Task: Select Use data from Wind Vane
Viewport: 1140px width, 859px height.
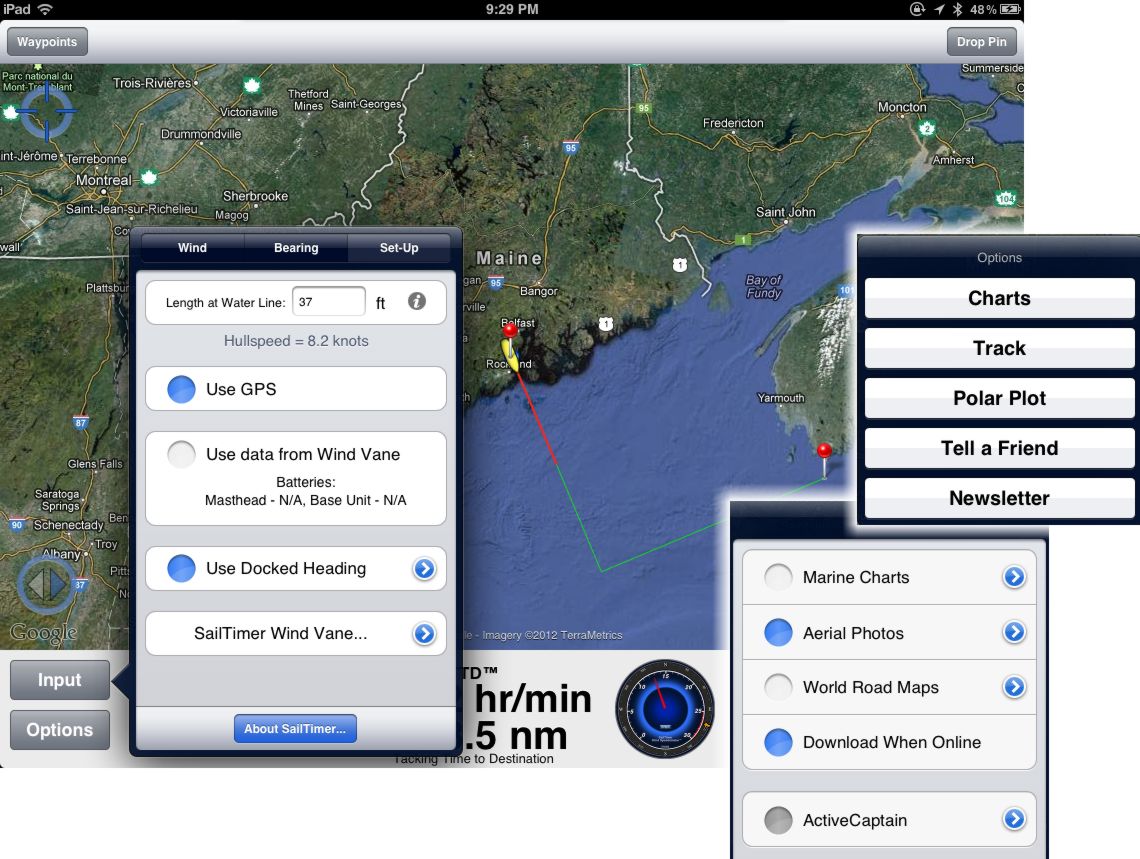Action: pyautogui.click(x=181, y=454)
